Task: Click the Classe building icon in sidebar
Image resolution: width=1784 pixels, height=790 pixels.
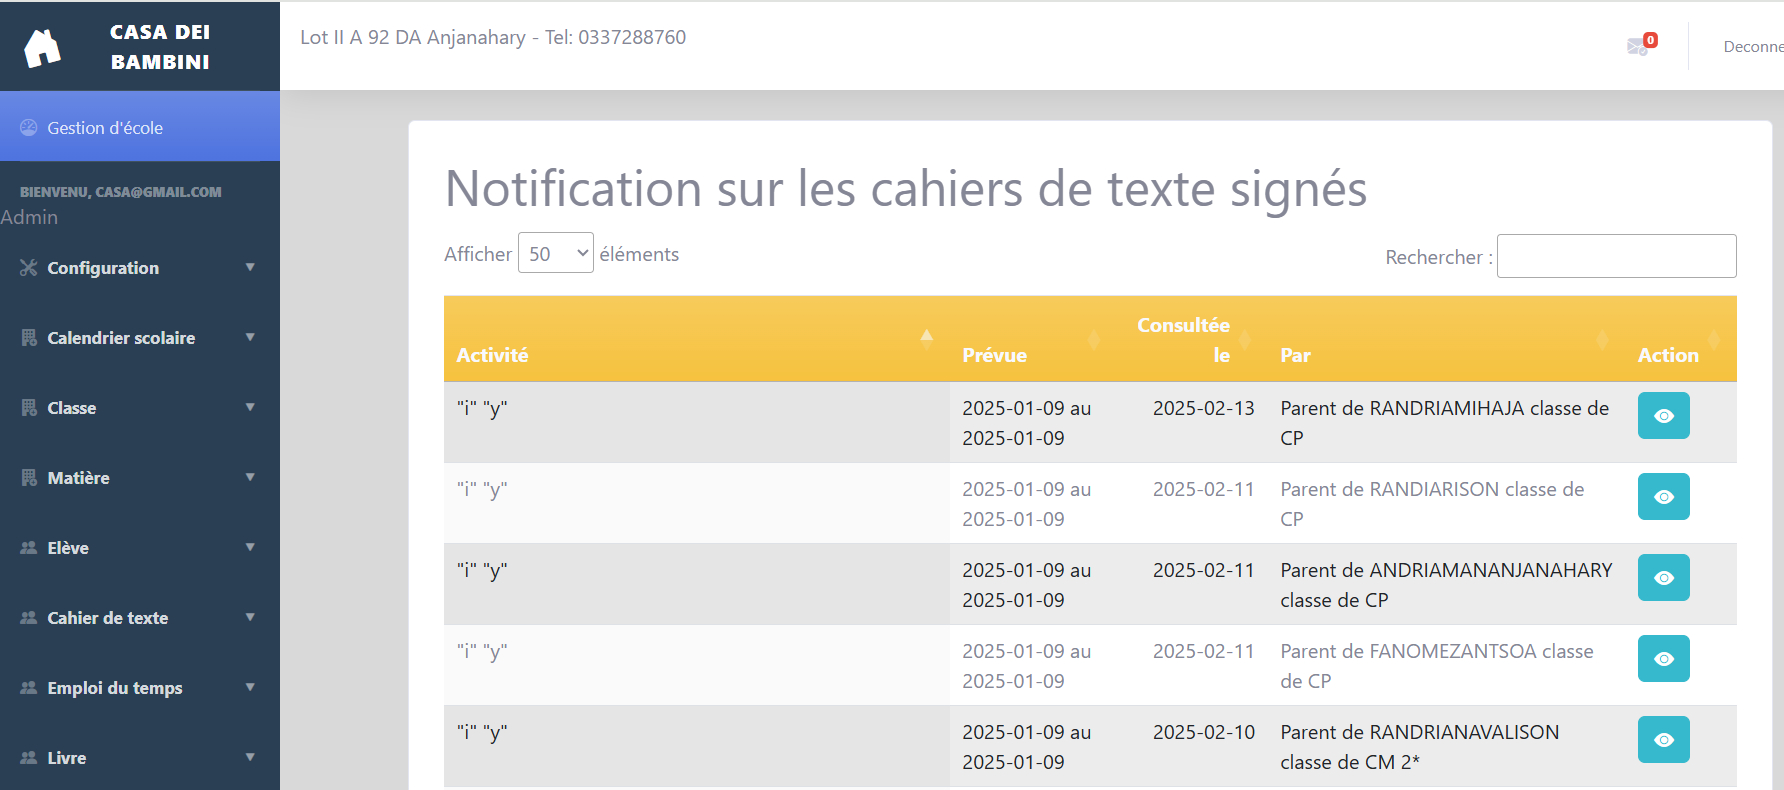Action: point(26,407)
